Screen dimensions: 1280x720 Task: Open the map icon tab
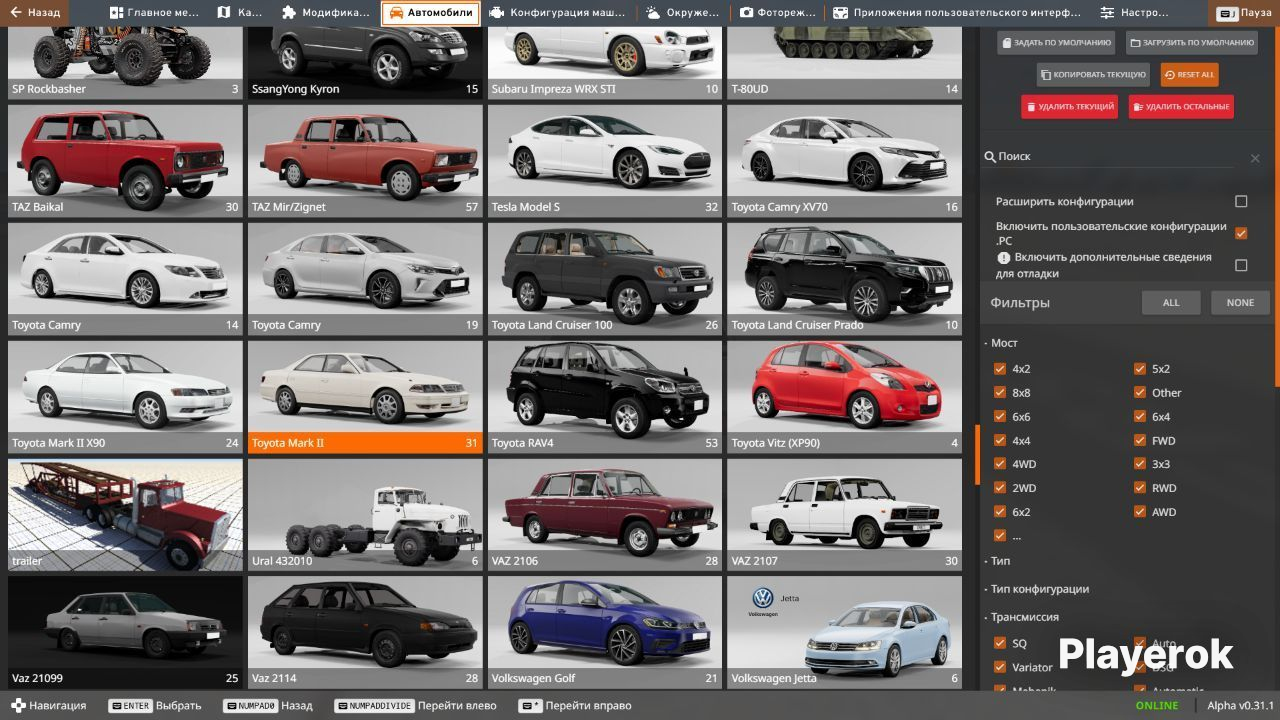238,13
